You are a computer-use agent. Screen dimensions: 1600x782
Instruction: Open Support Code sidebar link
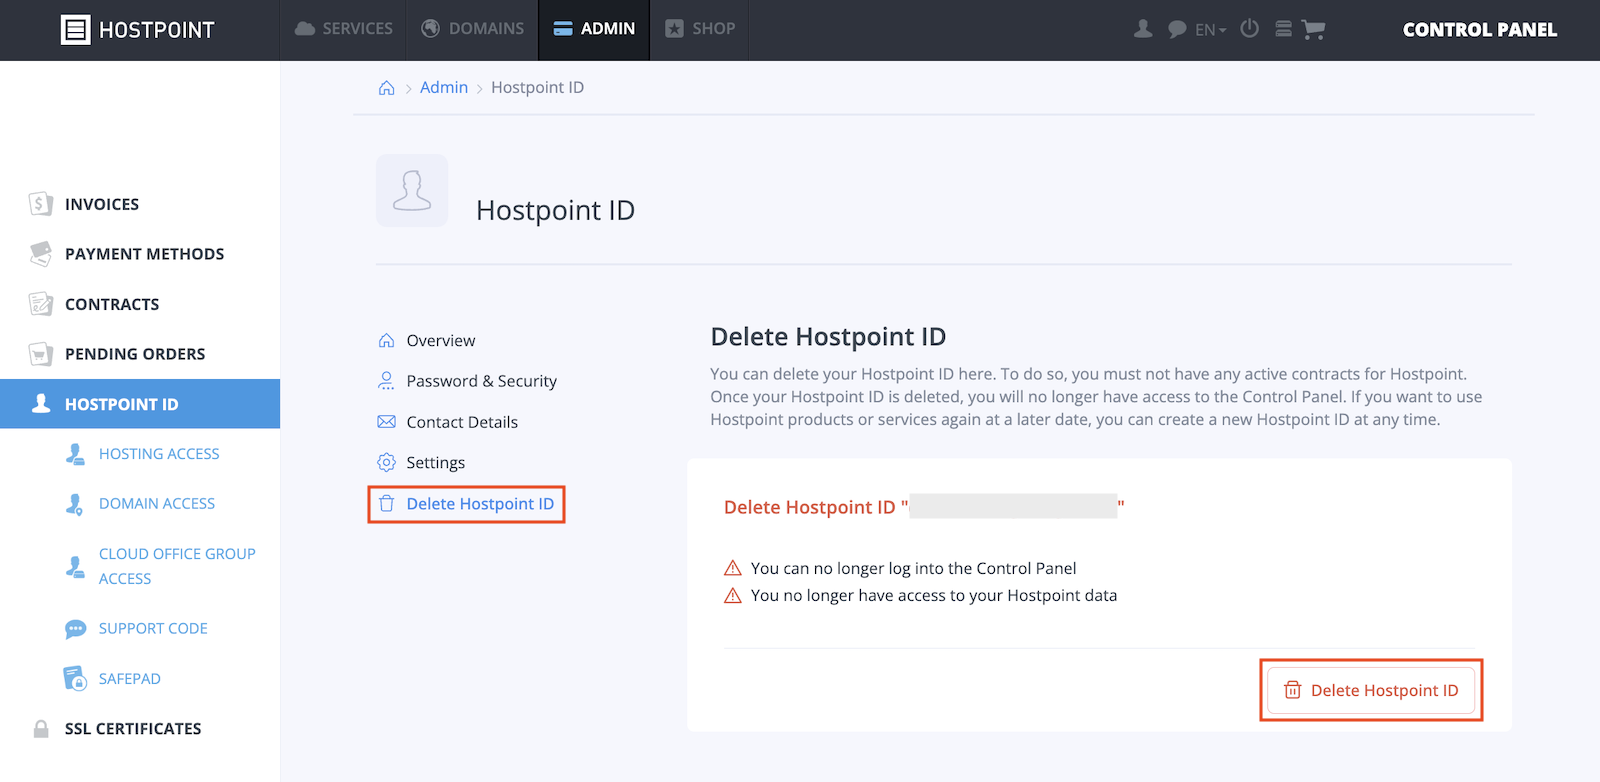point(153,629)
